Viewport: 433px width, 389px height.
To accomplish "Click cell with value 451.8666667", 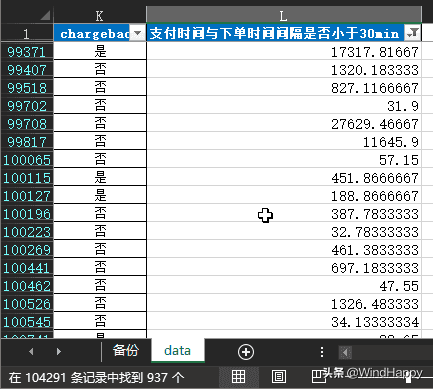I will (x=284, y=178).
